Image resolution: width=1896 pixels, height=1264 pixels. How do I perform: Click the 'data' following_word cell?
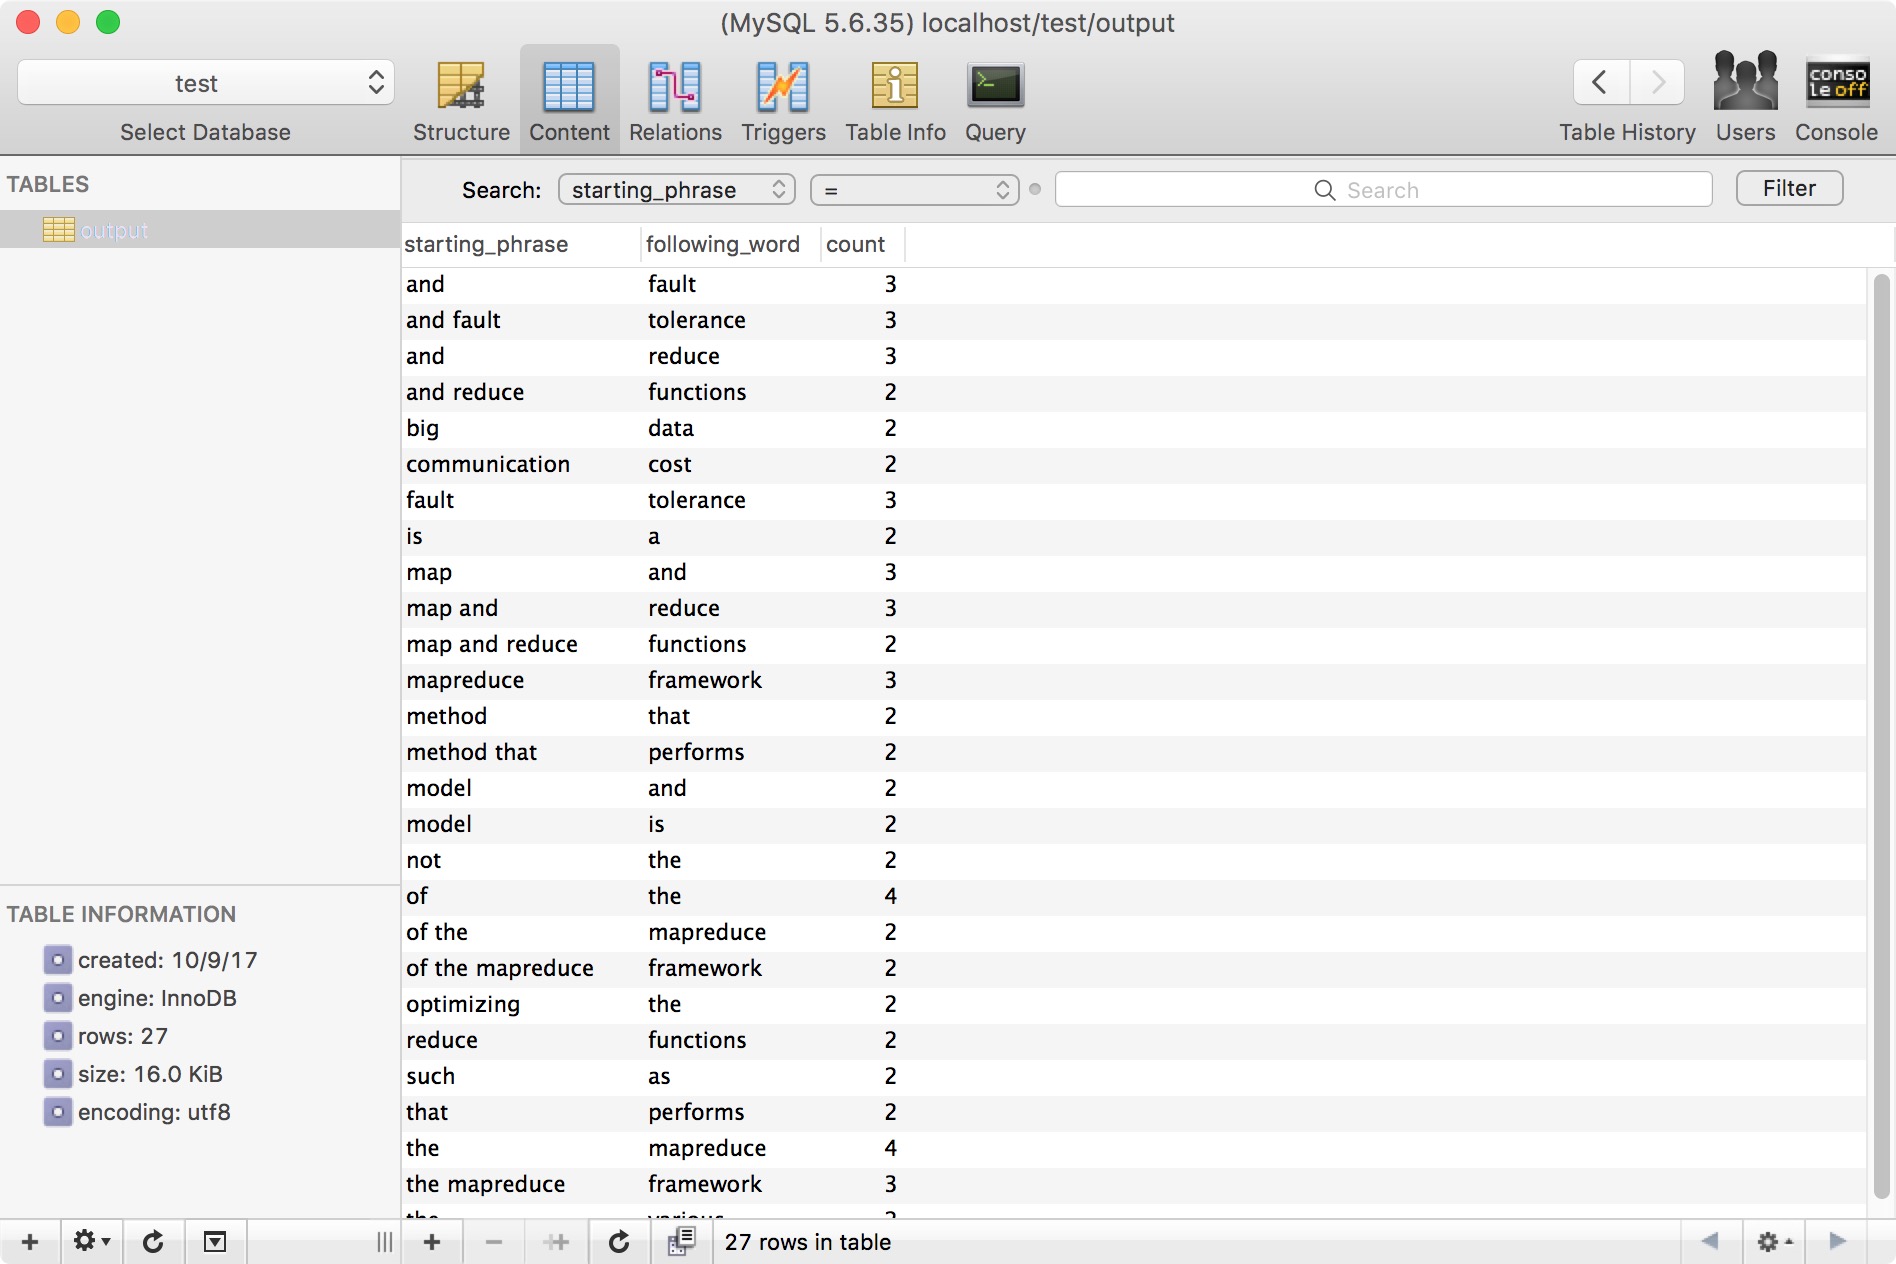730,428
